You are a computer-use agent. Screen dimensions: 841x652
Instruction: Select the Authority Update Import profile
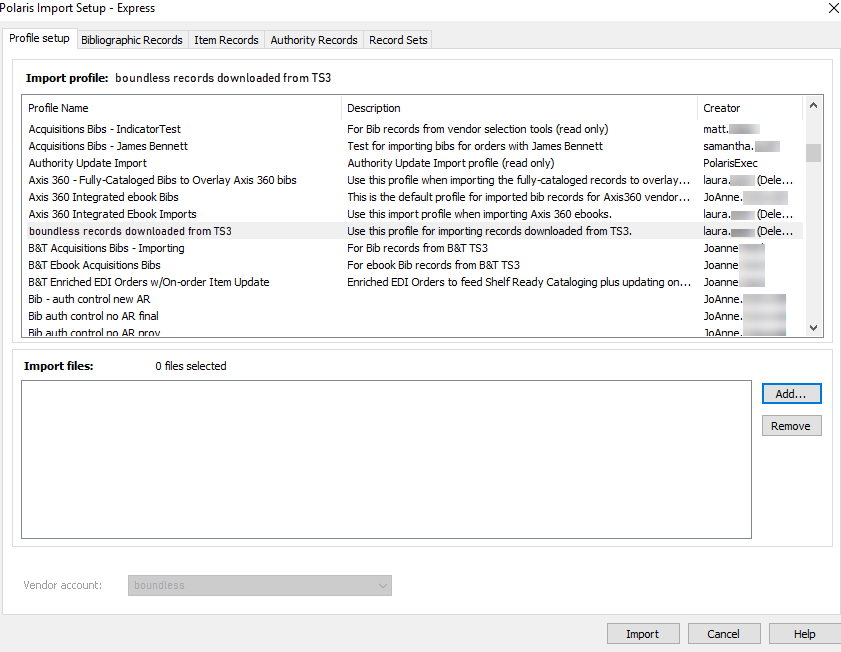click(x=88, y=163)
